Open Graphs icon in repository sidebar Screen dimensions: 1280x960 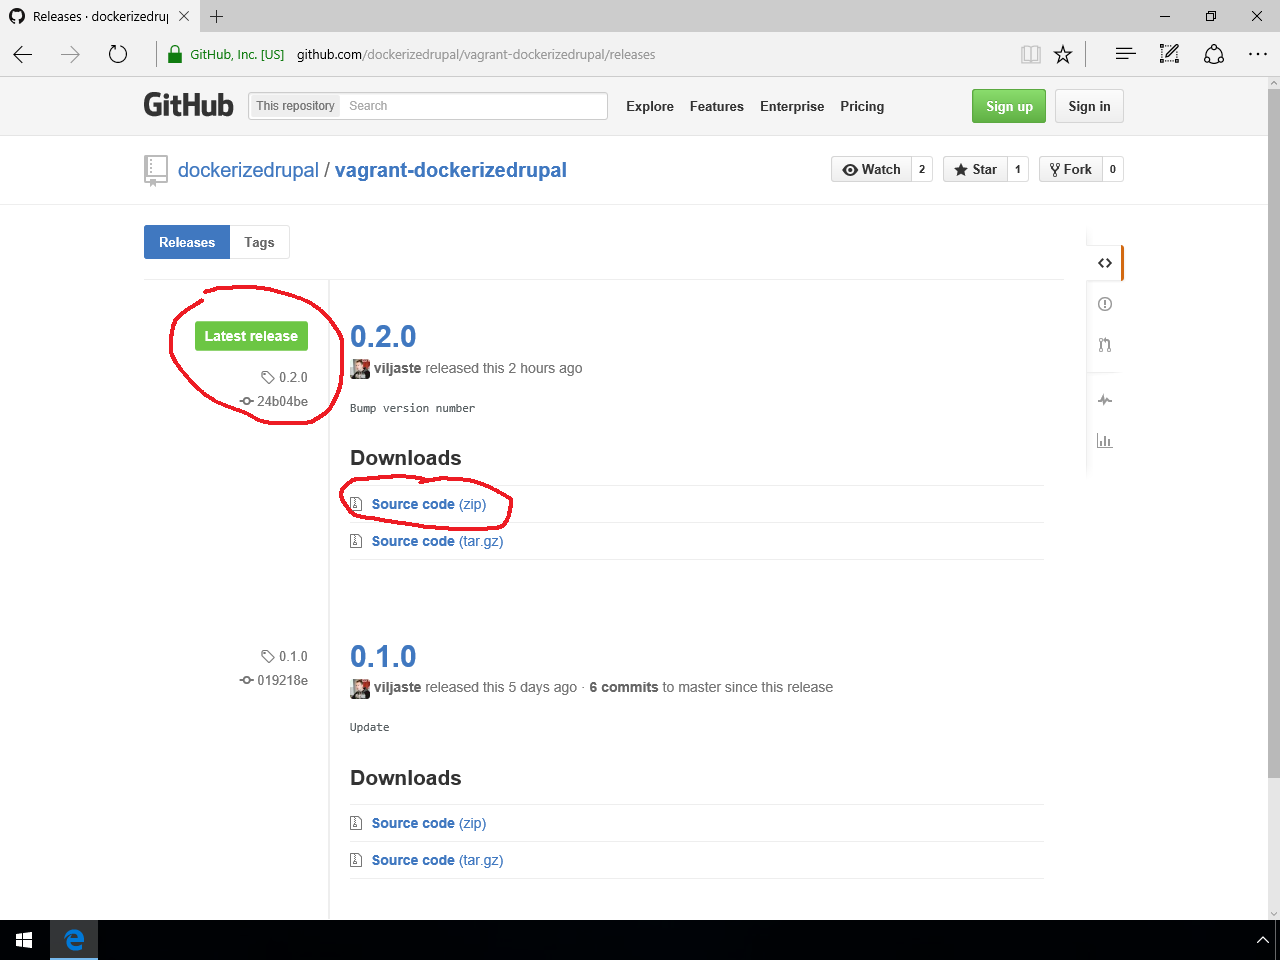(1105, 441)
